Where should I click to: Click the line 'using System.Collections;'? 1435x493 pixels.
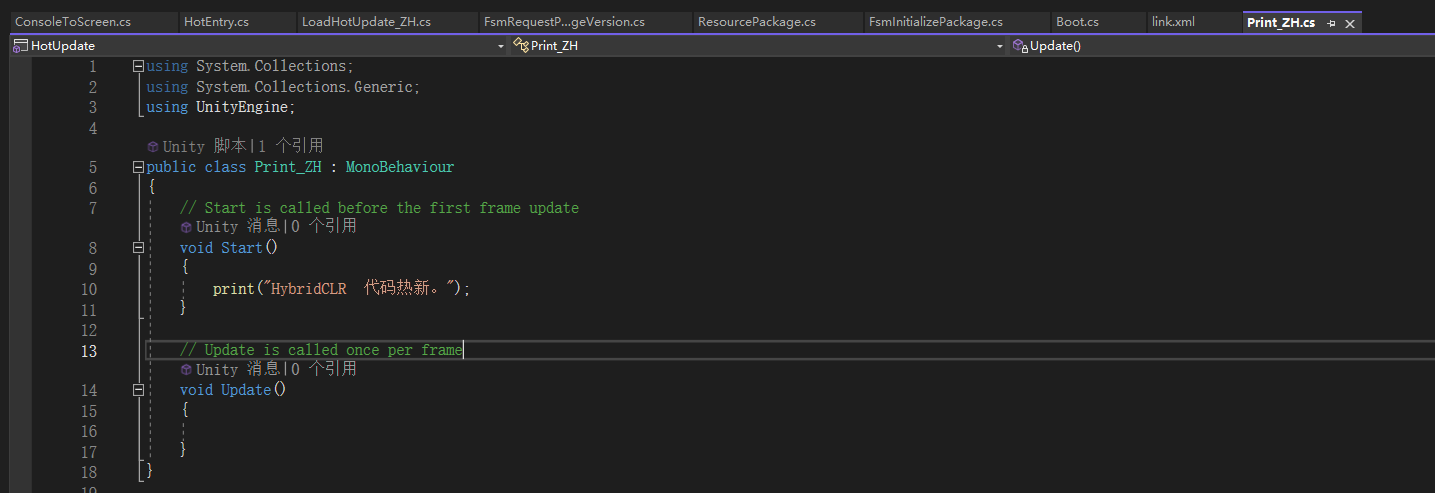tap(250, 66)
